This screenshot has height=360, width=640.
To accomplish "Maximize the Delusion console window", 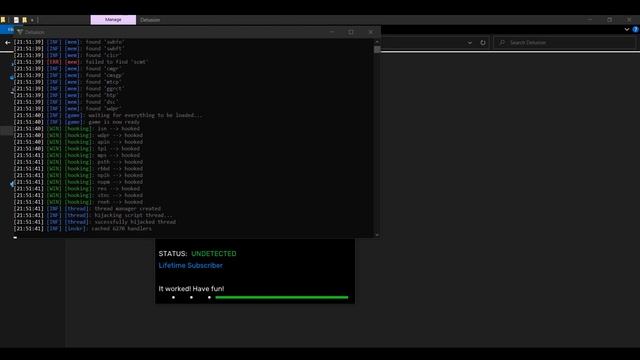I will click(351, 32).
